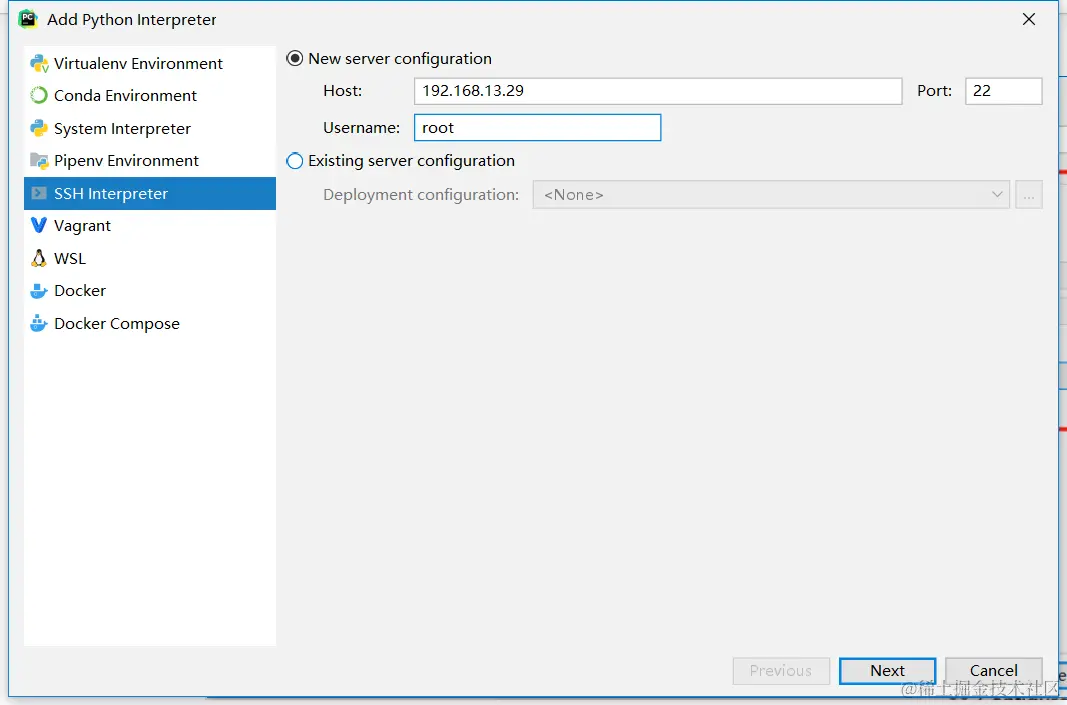The width and height of the screenshot is (1067, 705).
Task: Click the Pipenv Environment folder icon
Action: point(39,161)
